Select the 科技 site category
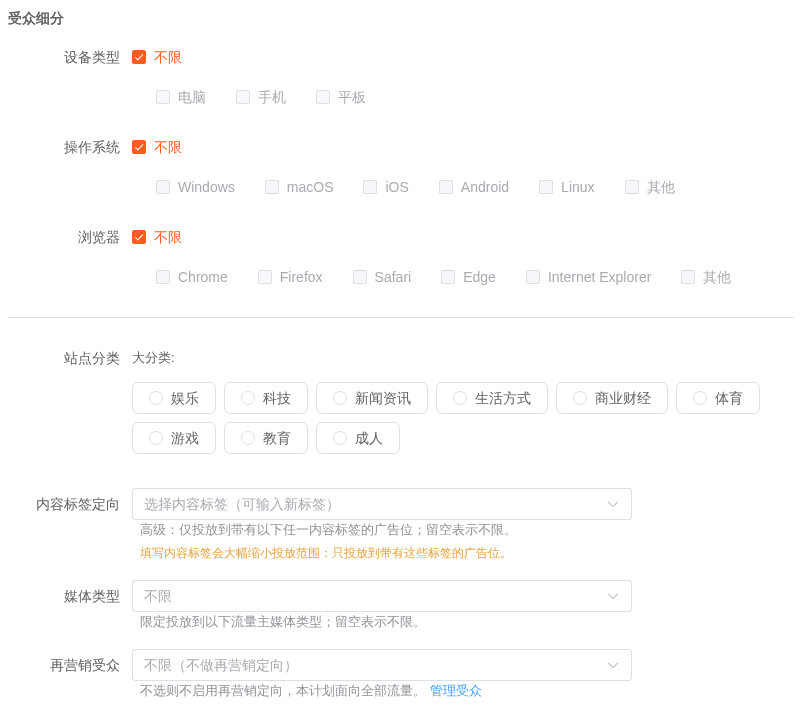 (x=266, y=398)
